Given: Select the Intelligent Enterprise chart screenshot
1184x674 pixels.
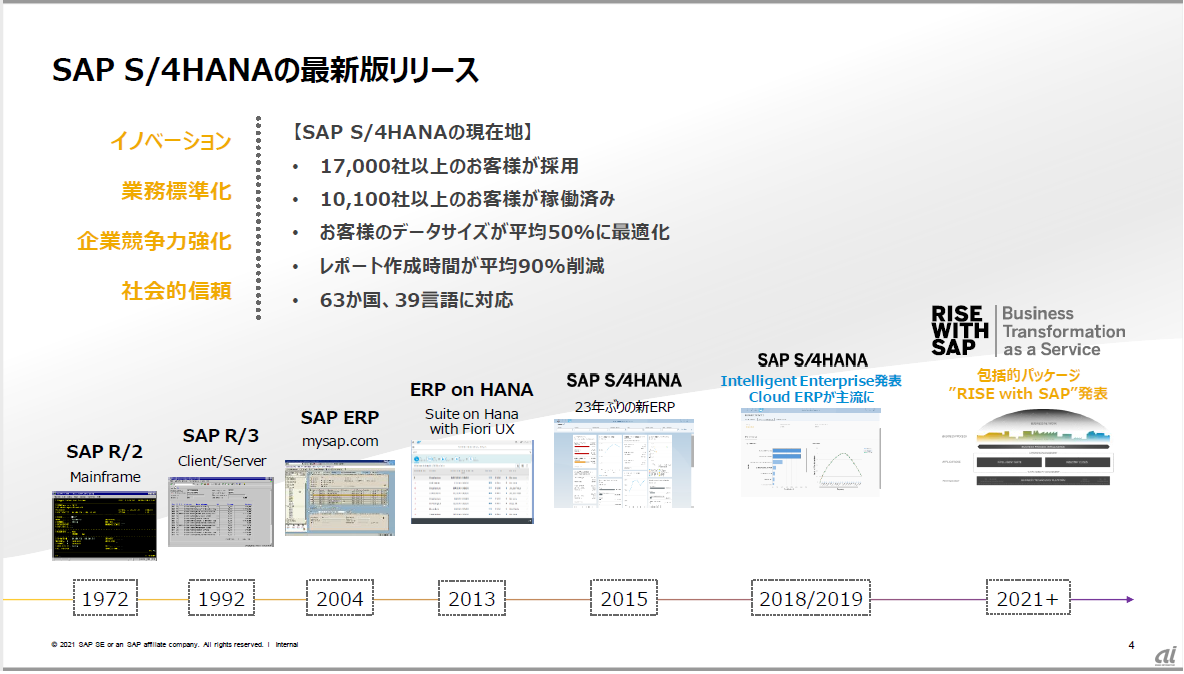Looking at the screenshot, I should (810, 451).
